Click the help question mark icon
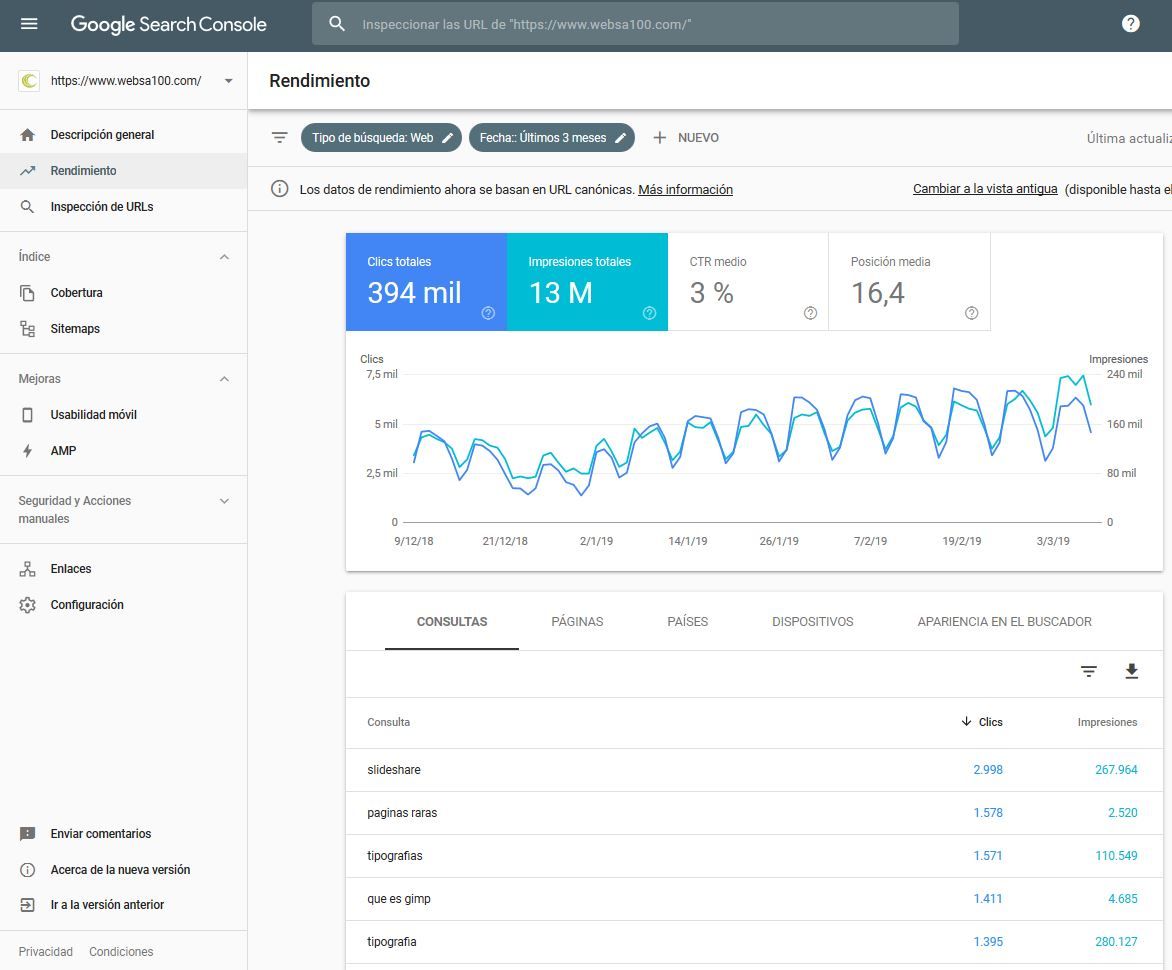Image resolution: width=1172 pixels, height=970 pixels. tap(1130, 24)
